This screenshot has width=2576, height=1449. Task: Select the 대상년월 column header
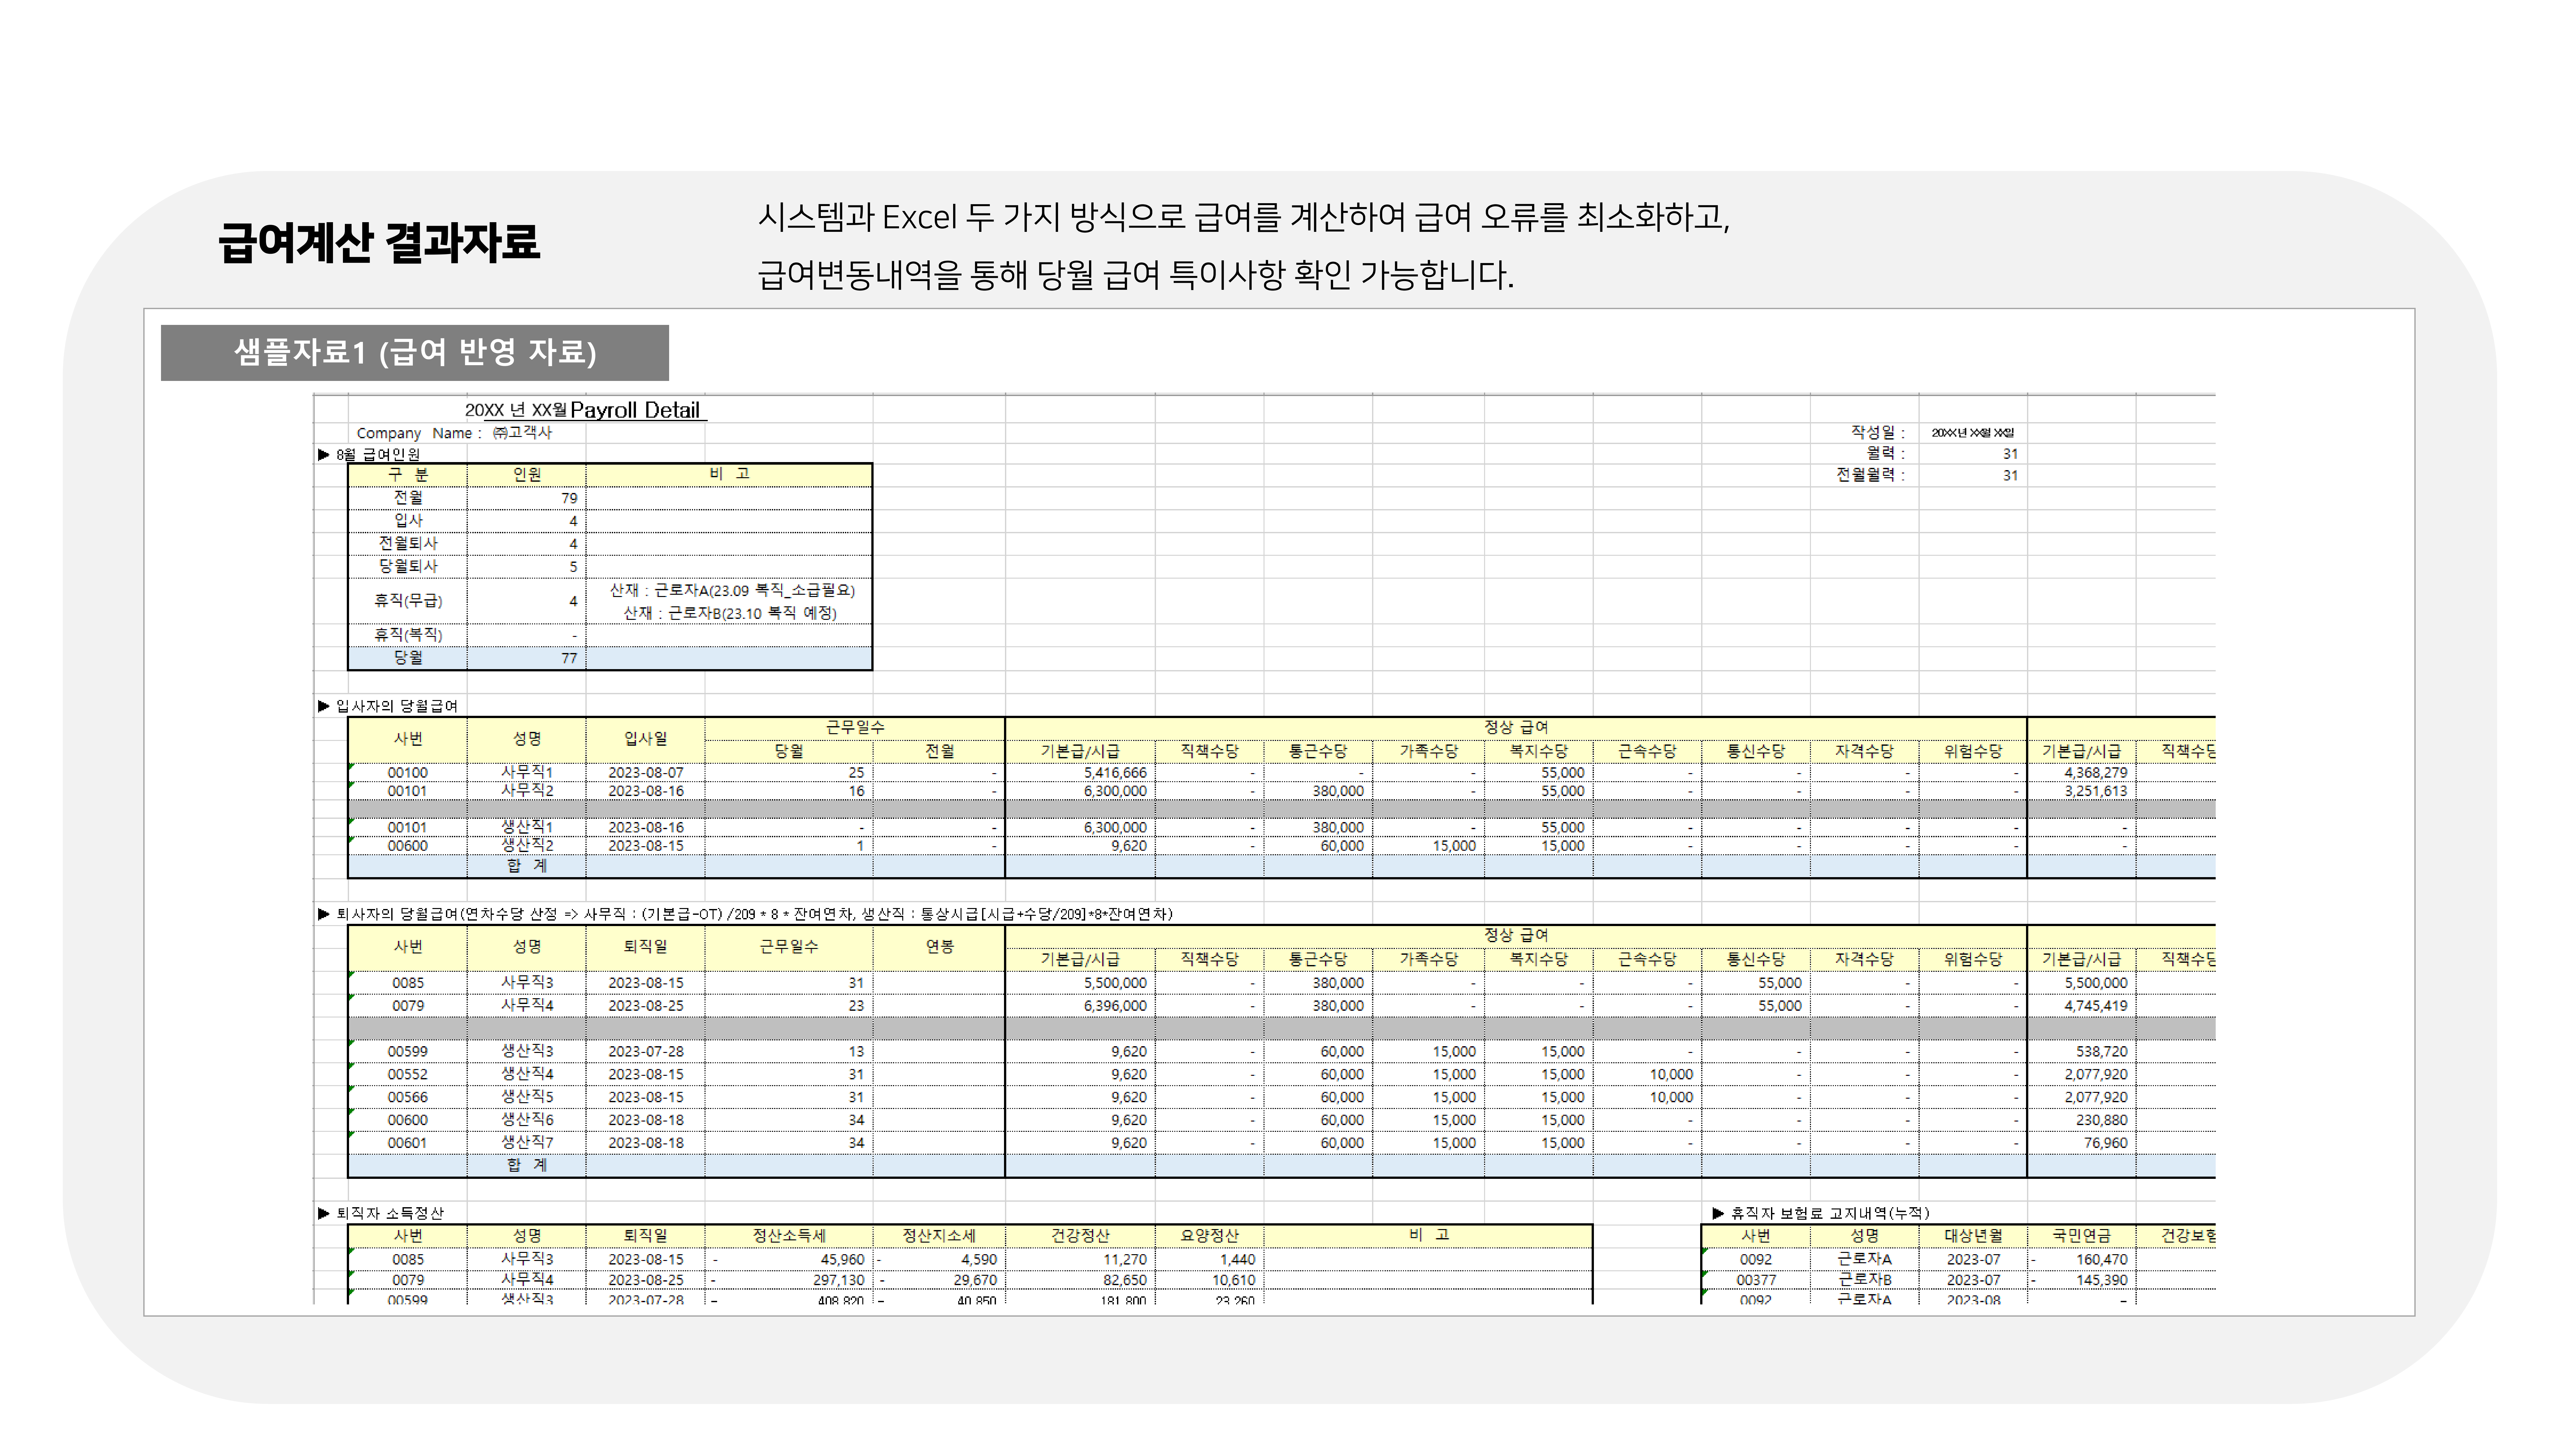[1973, 1236]
